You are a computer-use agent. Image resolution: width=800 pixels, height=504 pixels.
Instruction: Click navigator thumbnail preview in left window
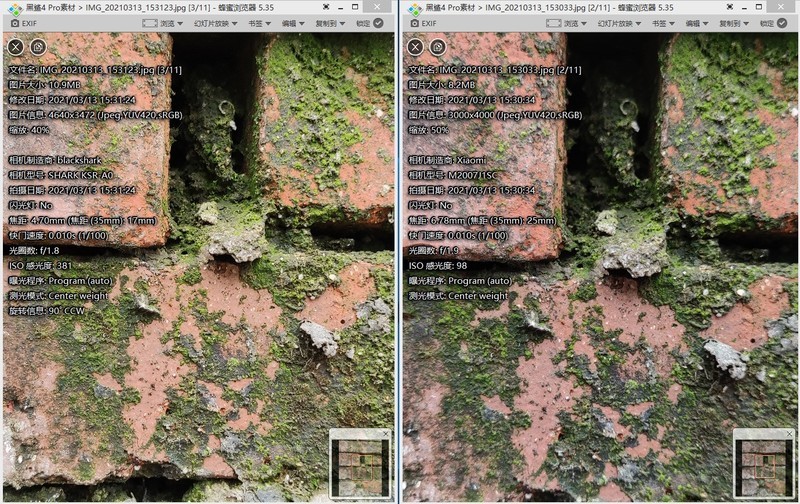pyautogui.click(x=360, y=465)
